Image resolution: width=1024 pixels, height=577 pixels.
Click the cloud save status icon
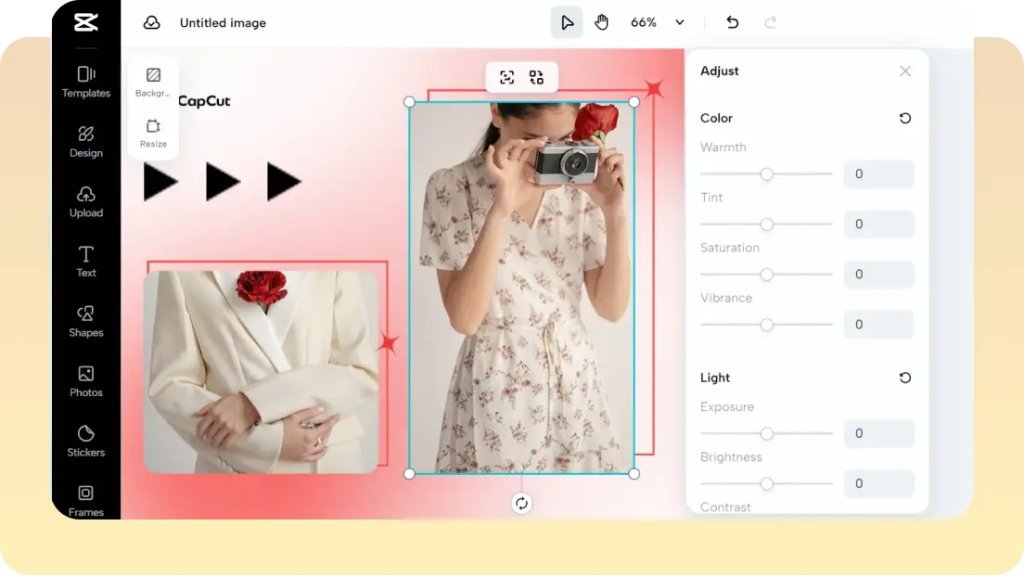click(x=151, y=22)
